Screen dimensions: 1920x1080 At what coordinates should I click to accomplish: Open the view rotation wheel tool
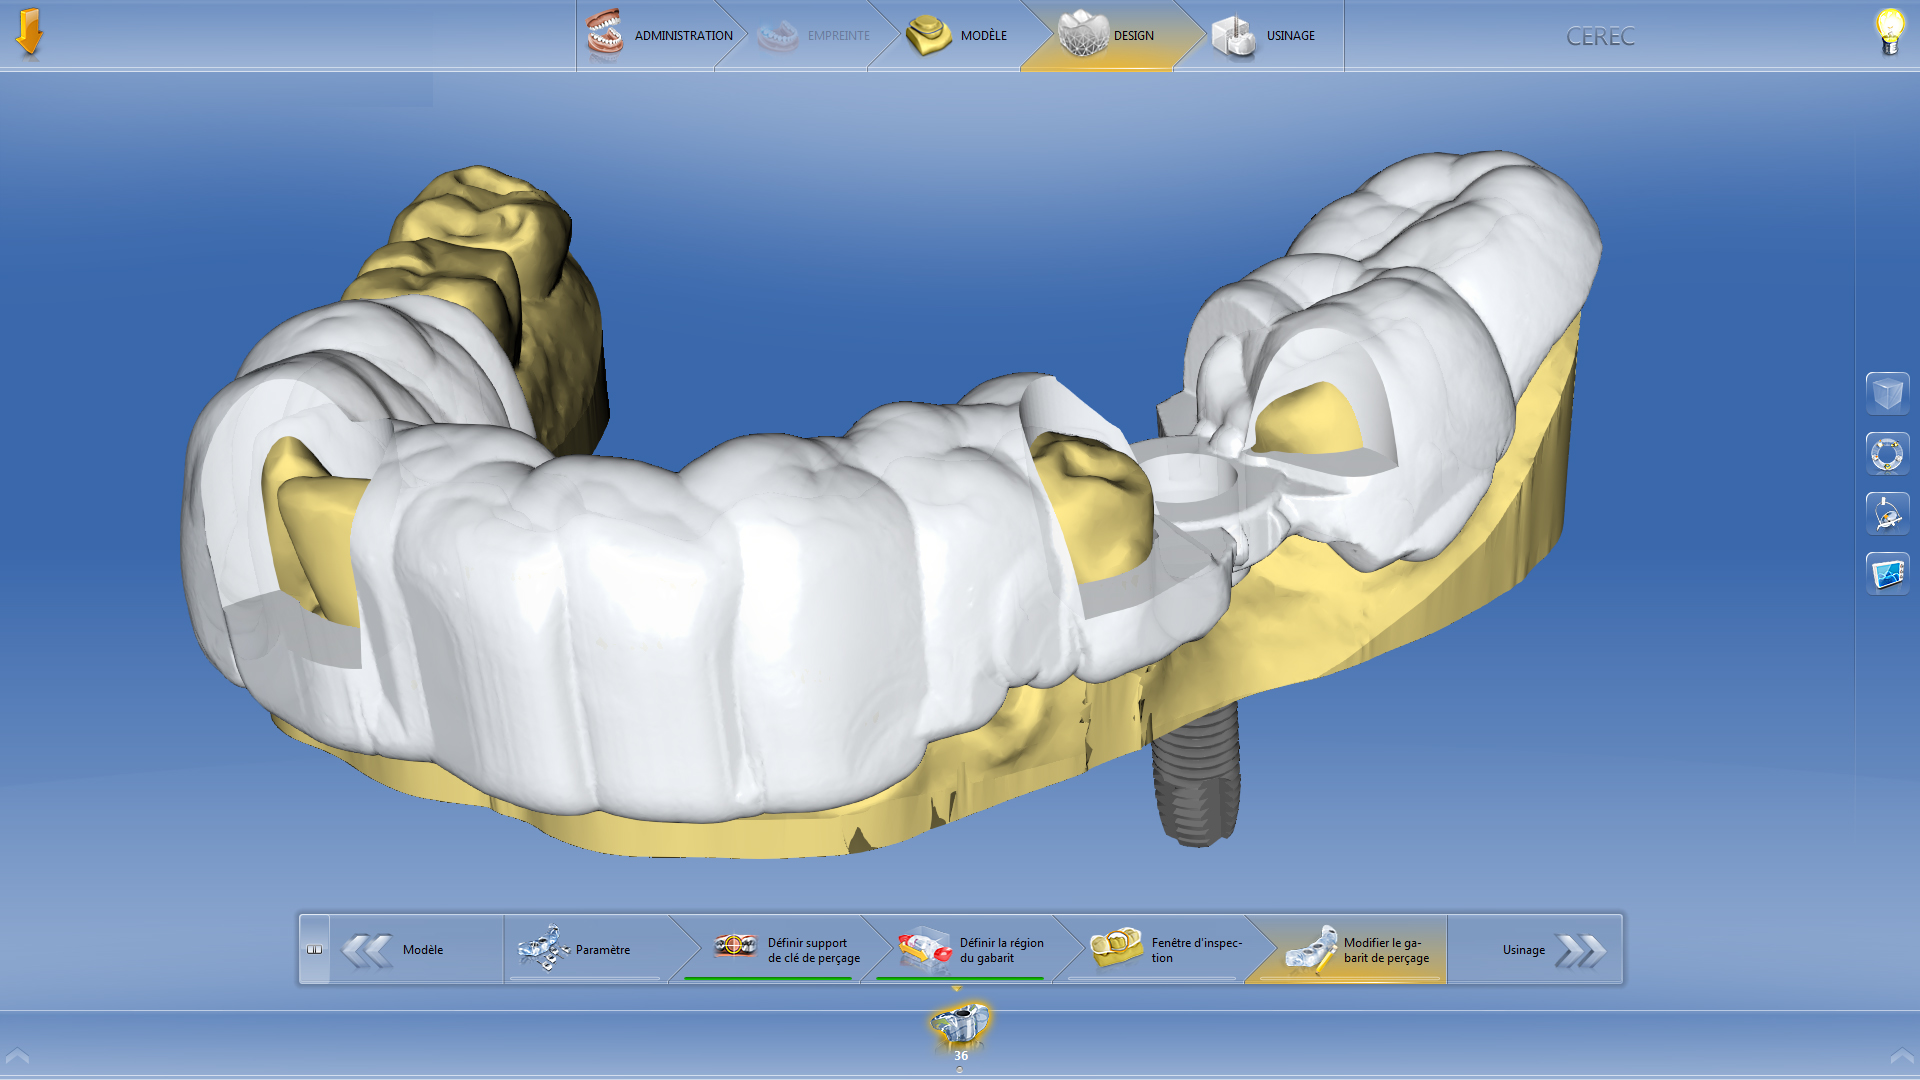(1887, 453)
